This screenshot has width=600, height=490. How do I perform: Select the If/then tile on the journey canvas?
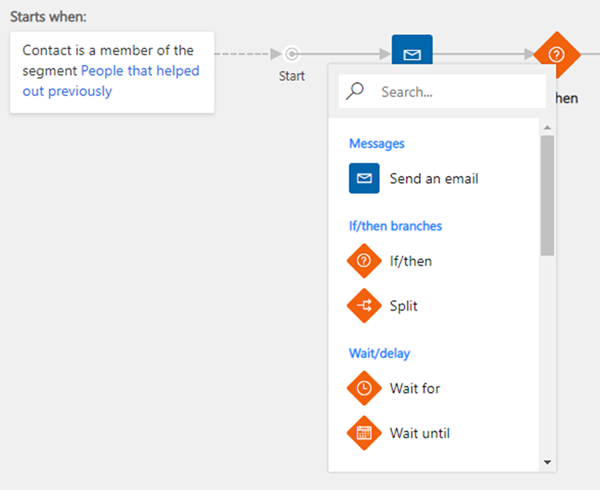(x=556, y=54)
